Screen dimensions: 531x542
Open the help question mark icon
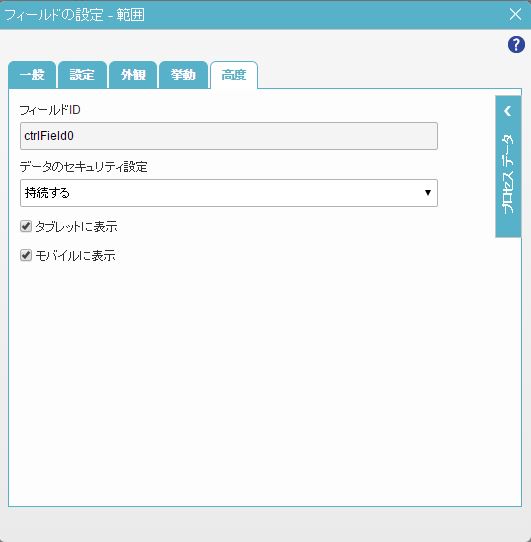pyautogui.click(x=516, y=45)
